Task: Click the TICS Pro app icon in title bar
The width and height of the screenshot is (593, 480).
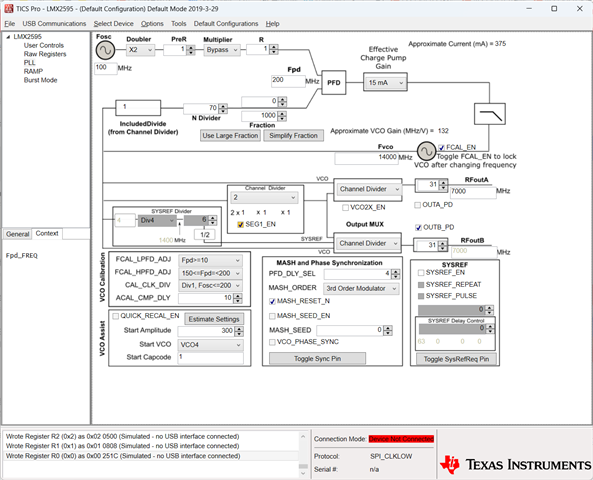Action: click(x=8, y=8)
